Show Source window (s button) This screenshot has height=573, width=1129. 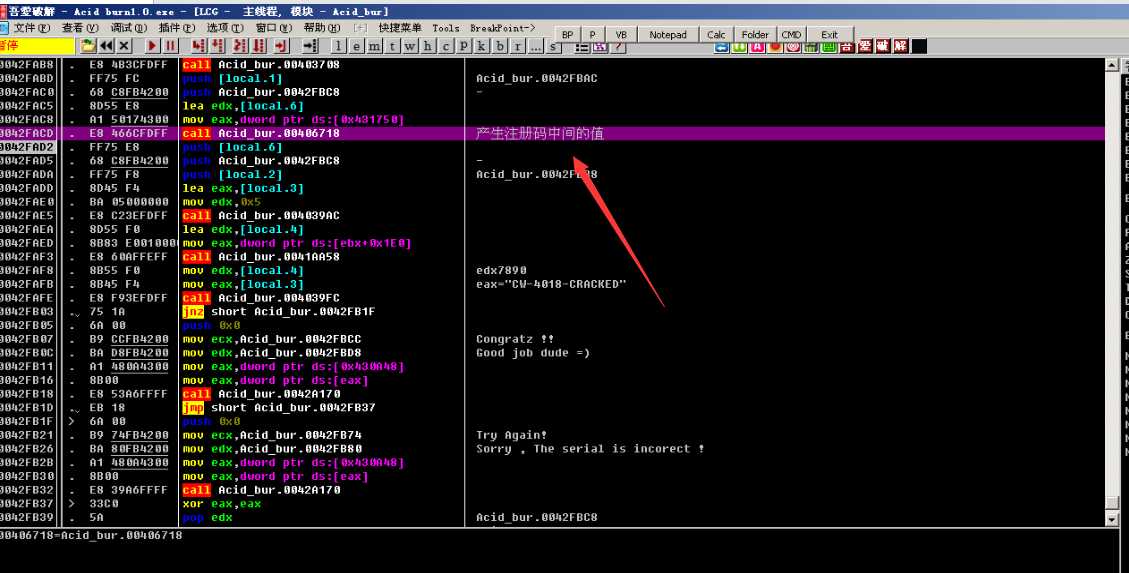553,46
